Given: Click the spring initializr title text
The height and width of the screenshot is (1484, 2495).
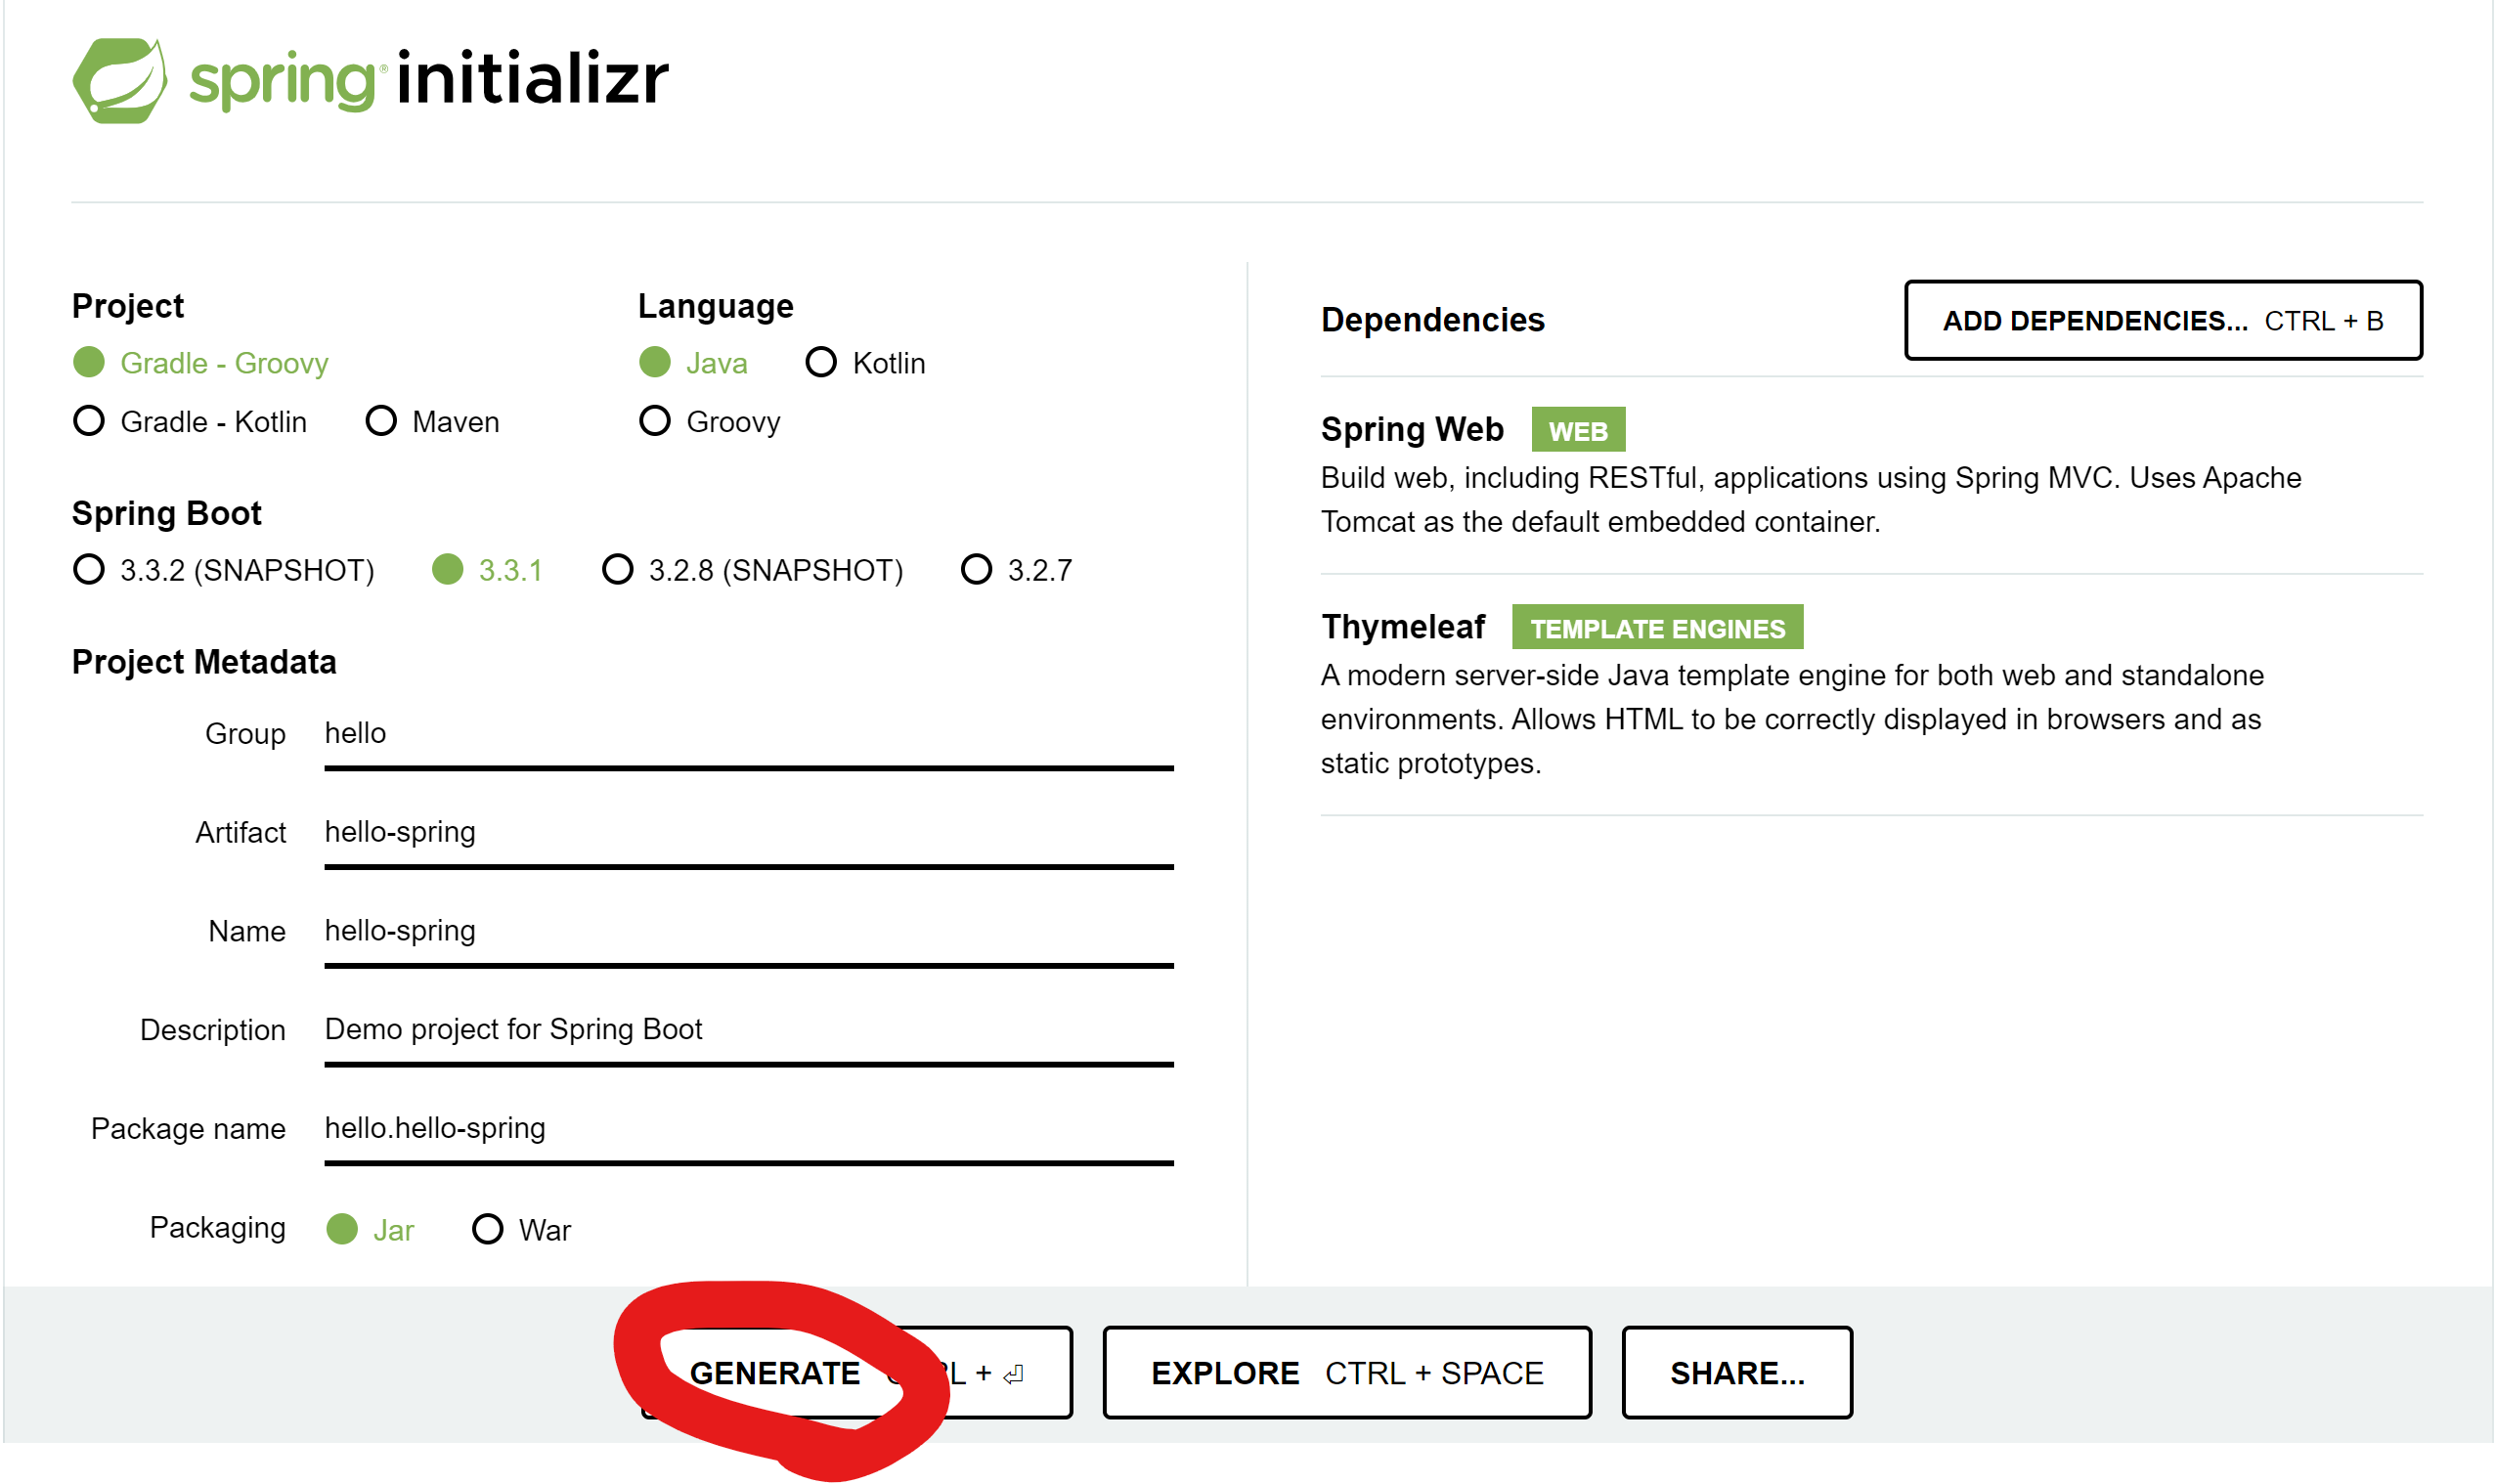Looking at the screenshot, I should 429,79.
